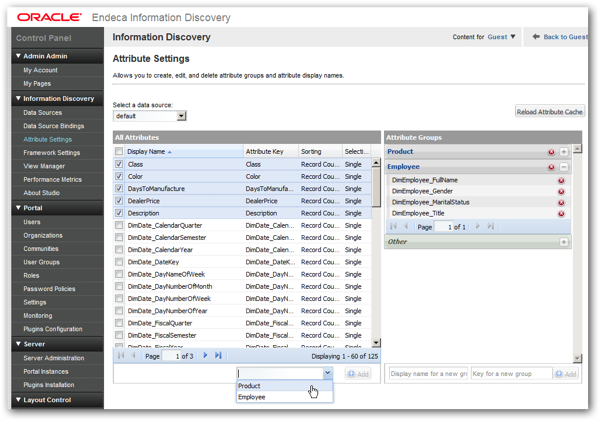600x421 pixels.
Task: Toggle the select-all attributes header checkbox
Action: (119, 152)
